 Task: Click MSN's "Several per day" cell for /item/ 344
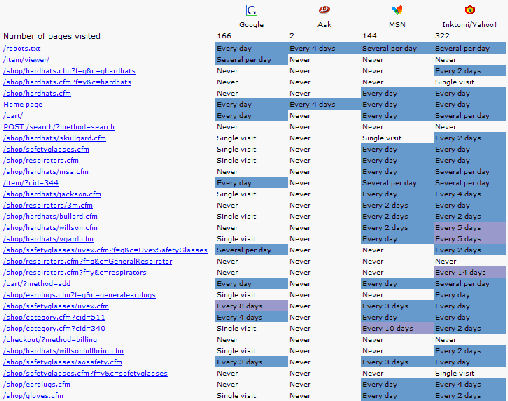[397, 183]
